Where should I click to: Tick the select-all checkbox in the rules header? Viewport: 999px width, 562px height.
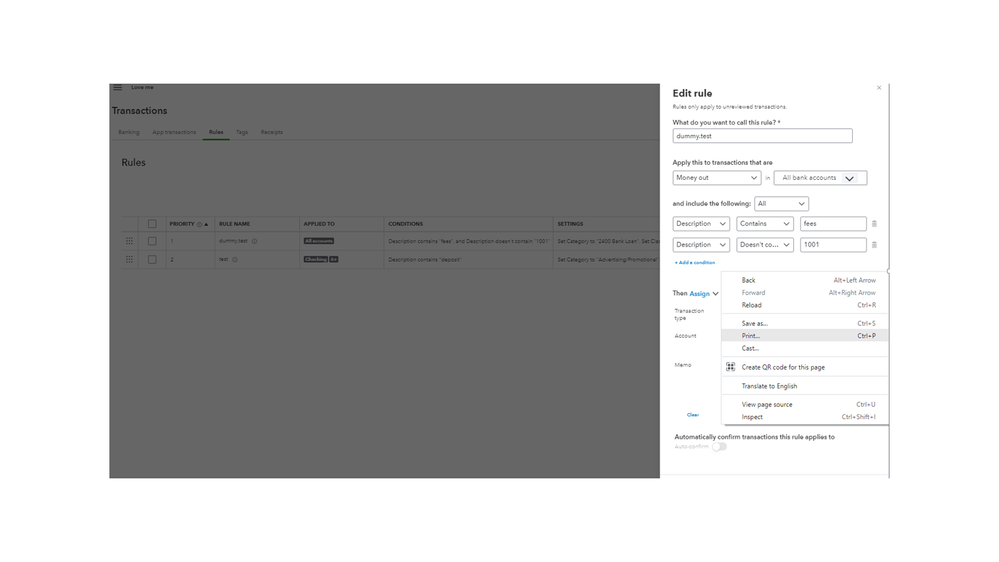[x=152, y=224]
